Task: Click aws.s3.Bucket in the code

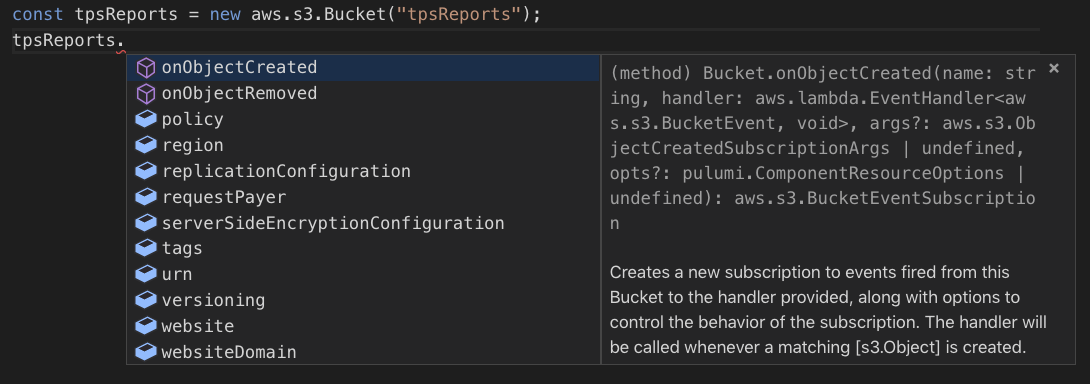Action: click(318, 15)
